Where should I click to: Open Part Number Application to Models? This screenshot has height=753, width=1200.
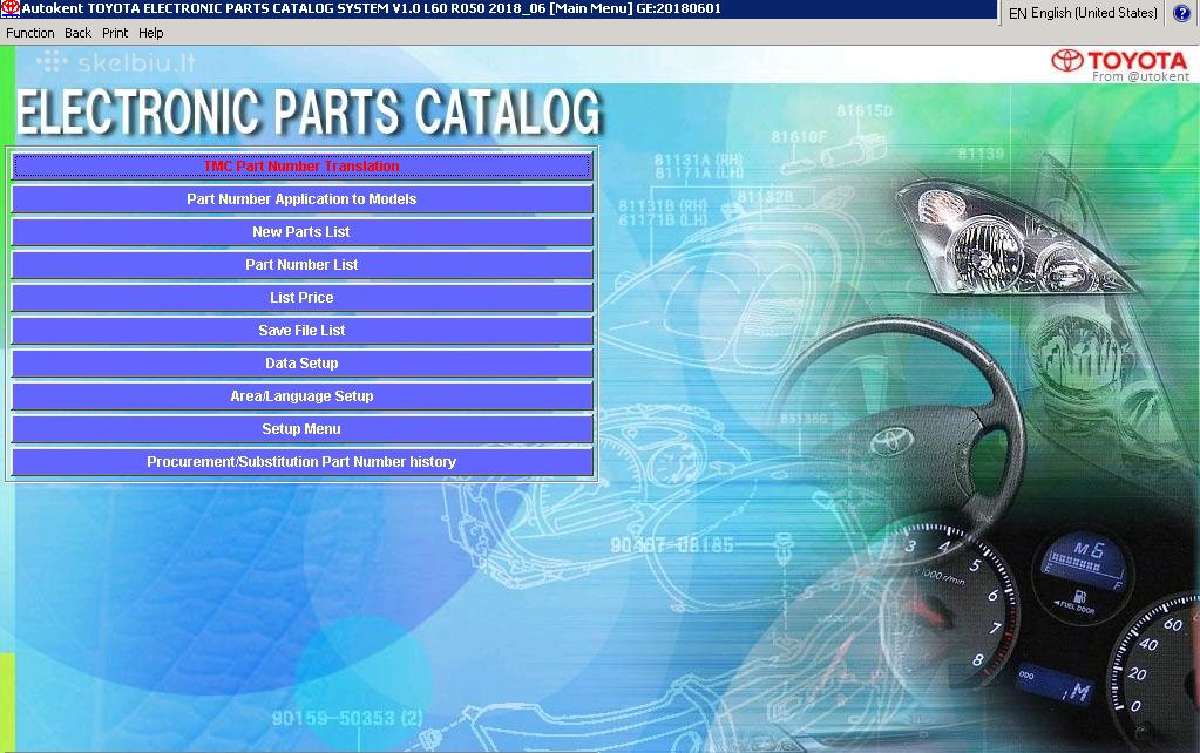(x=302, y=199)
